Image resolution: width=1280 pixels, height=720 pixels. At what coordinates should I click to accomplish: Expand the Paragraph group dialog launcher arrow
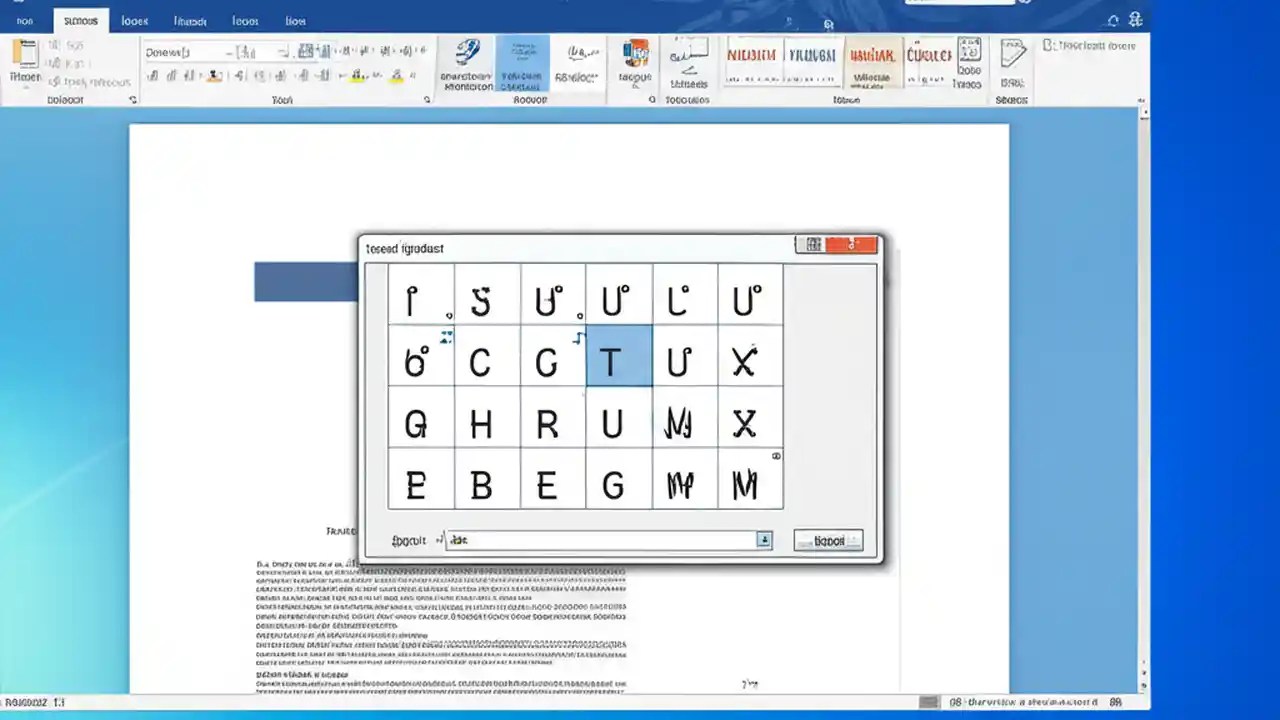tap(427, 100)
